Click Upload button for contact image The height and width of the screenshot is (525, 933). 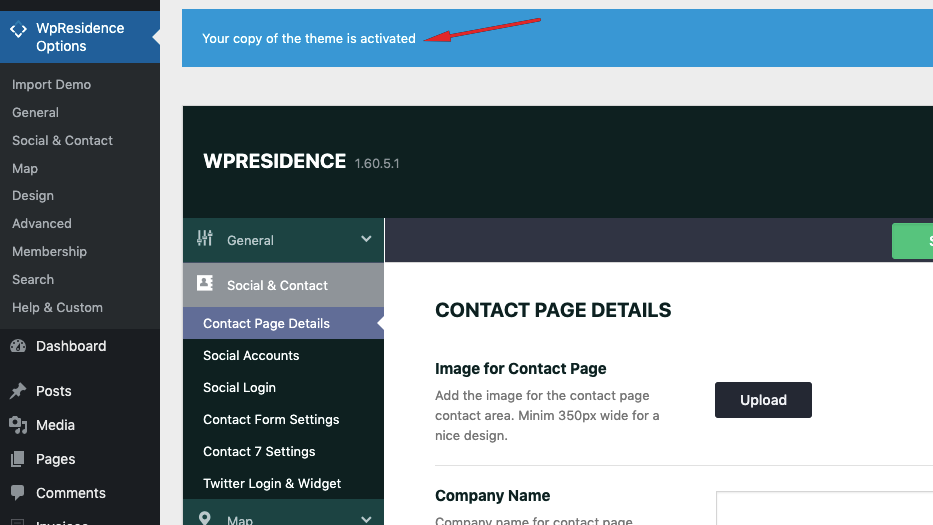click(x=763, y=400)
